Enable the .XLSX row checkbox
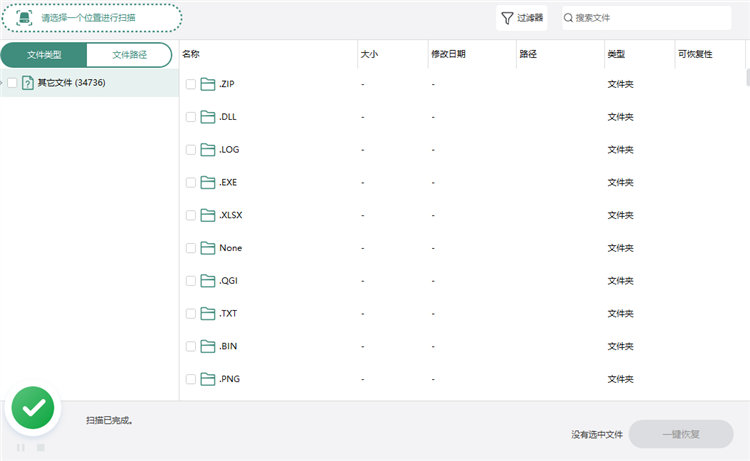This screenshot has height=461, width=750. pos(190,215)
